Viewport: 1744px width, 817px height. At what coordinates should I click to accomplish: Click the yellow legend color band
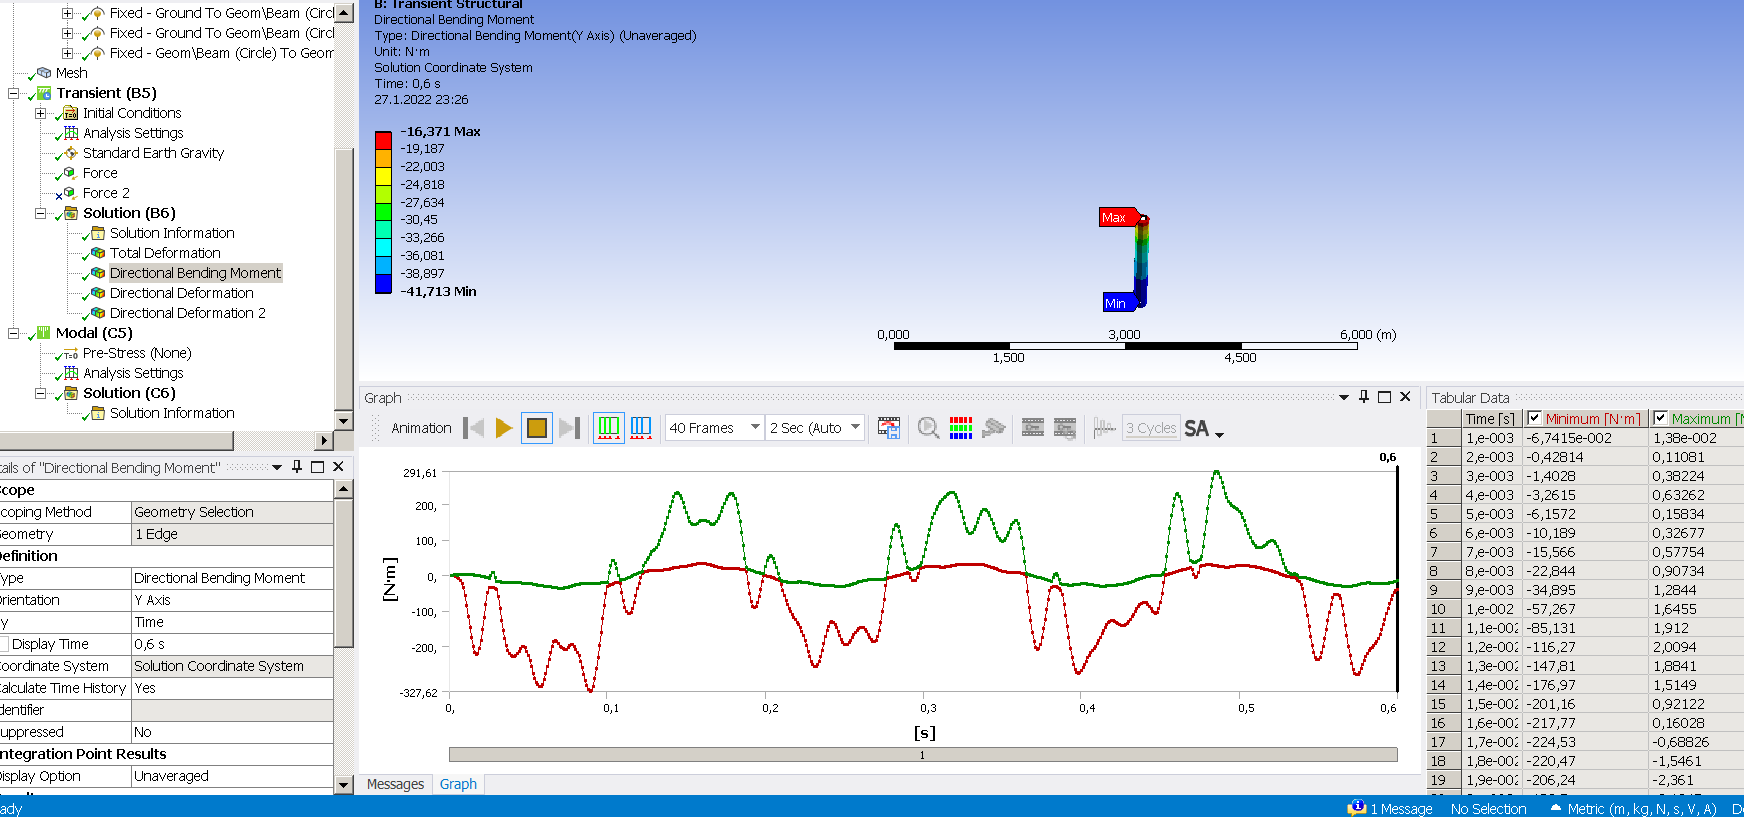point(383,176)
